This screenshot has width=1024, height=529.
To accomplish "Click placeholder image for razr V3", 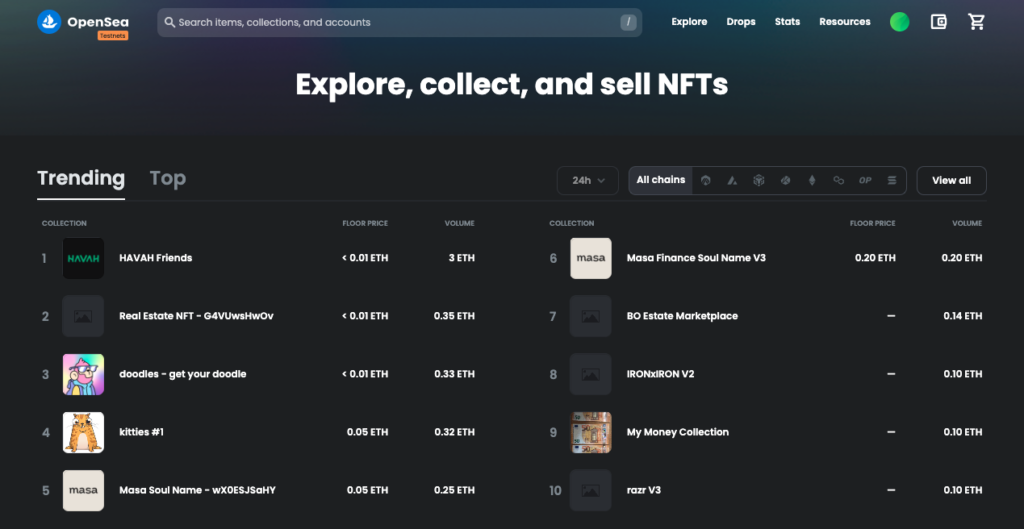I will pos(591,490).
